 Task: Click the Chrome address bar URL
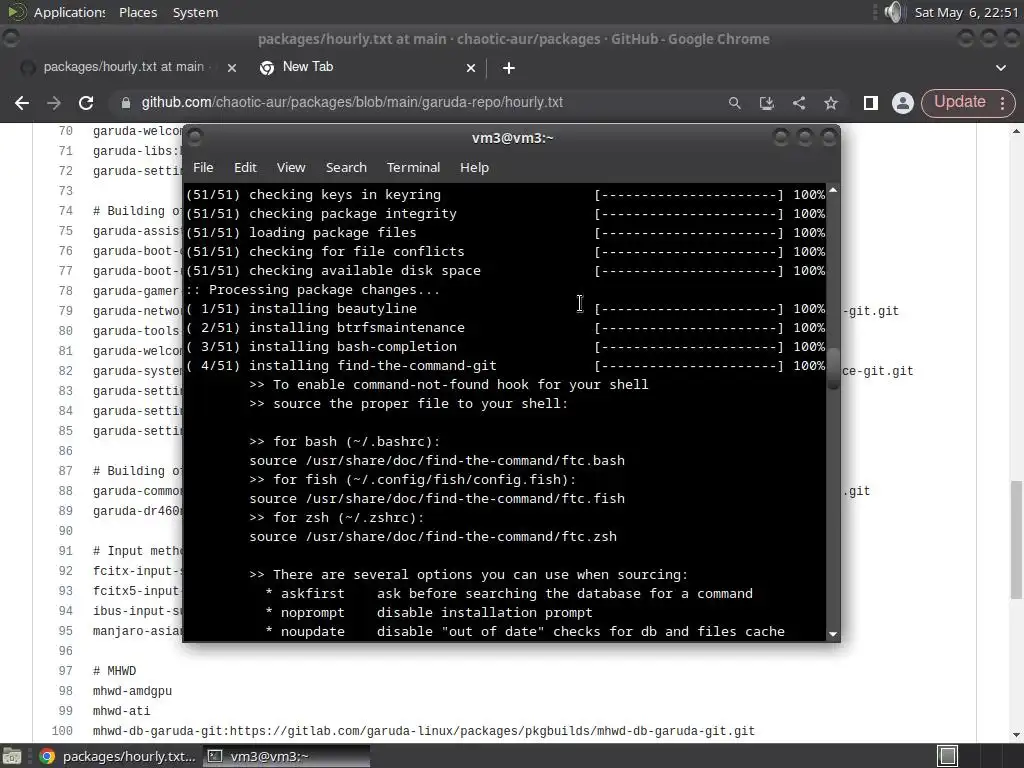click(x=352, y=103)
